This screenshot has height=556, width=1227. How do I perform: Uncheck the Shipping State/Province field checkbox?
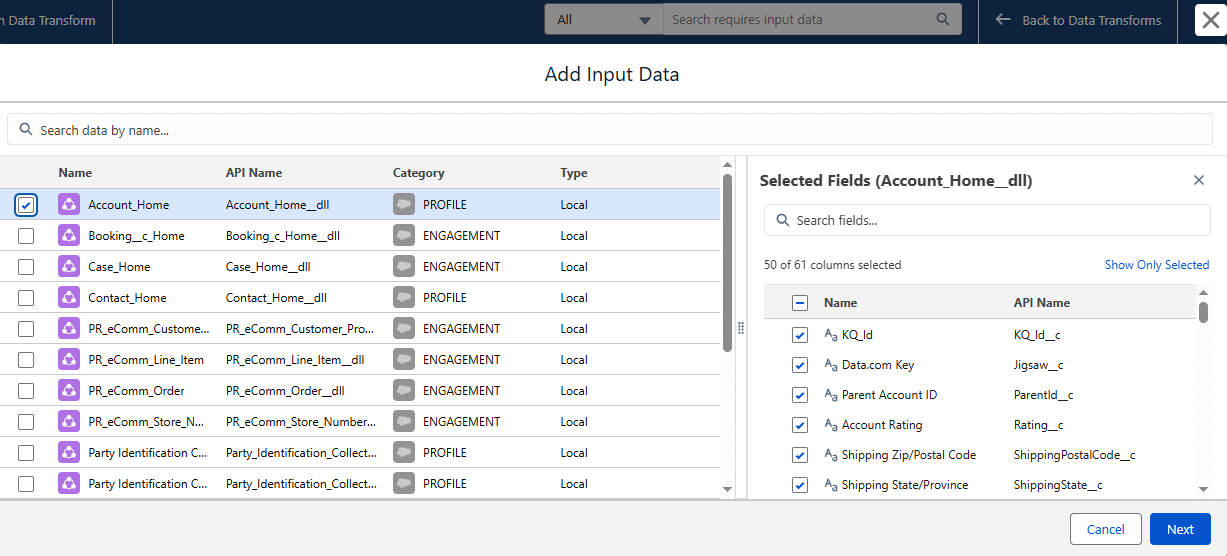[x=800, y=485]
